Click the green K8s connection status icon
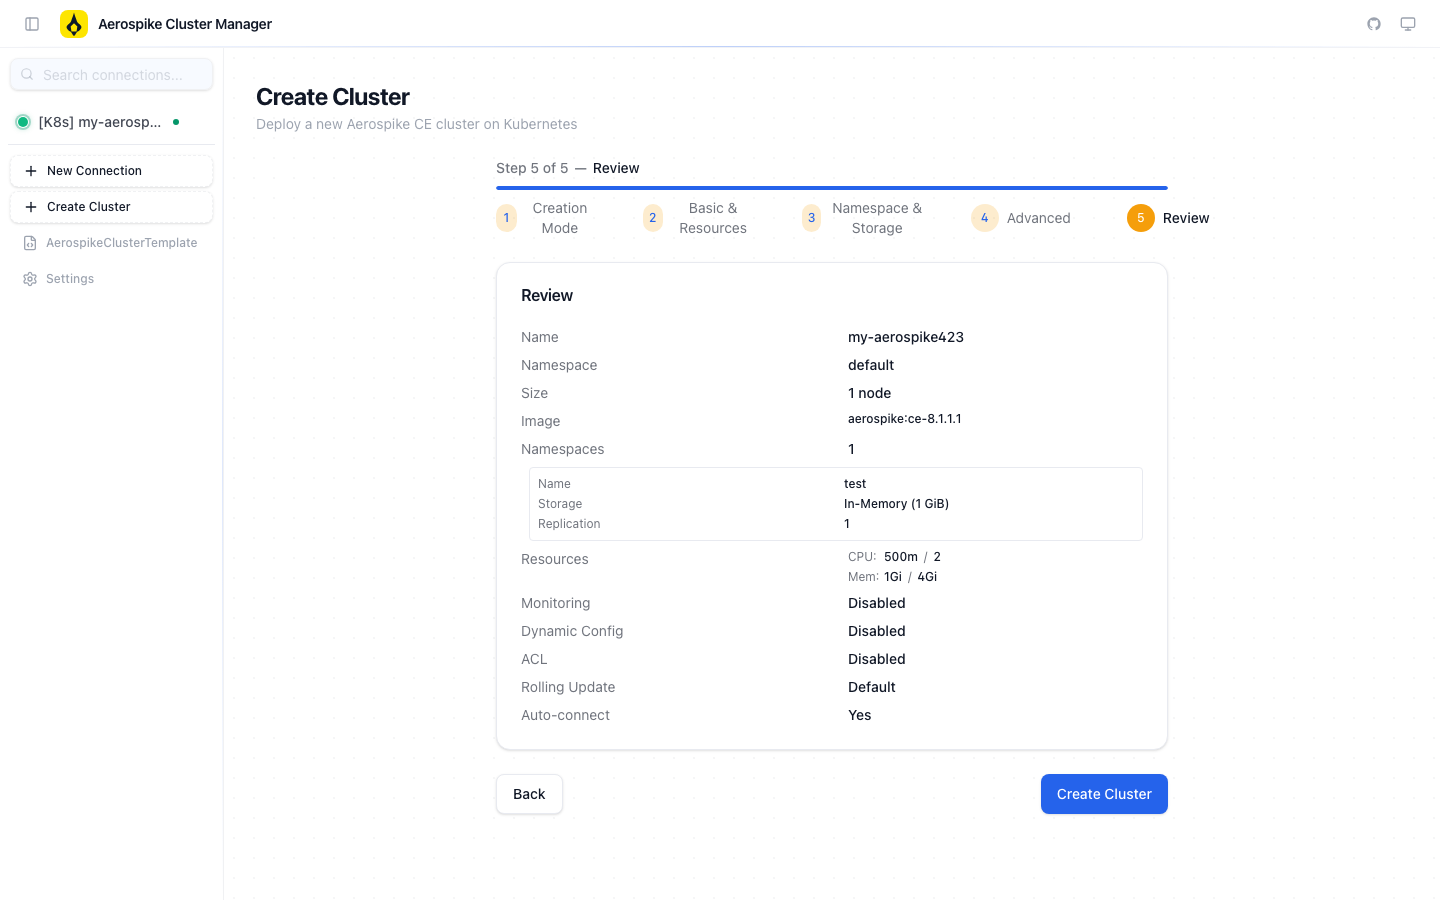1440x900 pixels. 23,122
